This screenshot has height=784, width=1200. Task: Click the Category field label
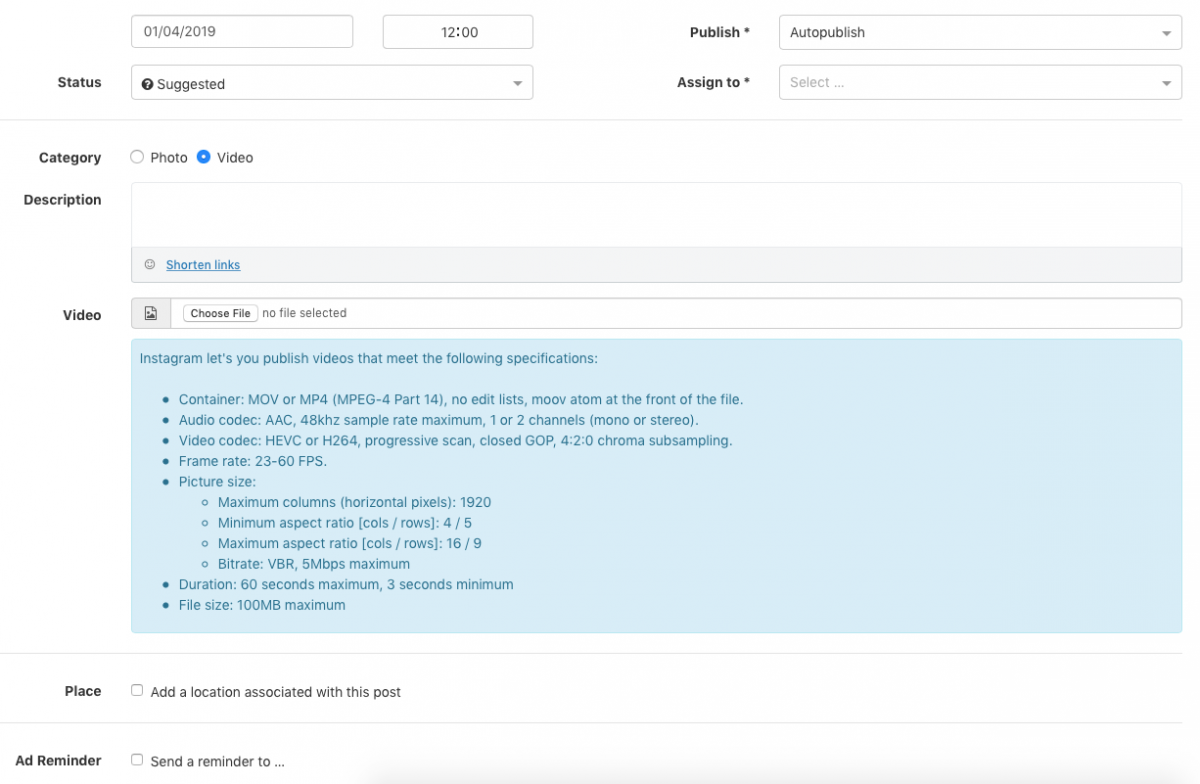tap(70, 158)
